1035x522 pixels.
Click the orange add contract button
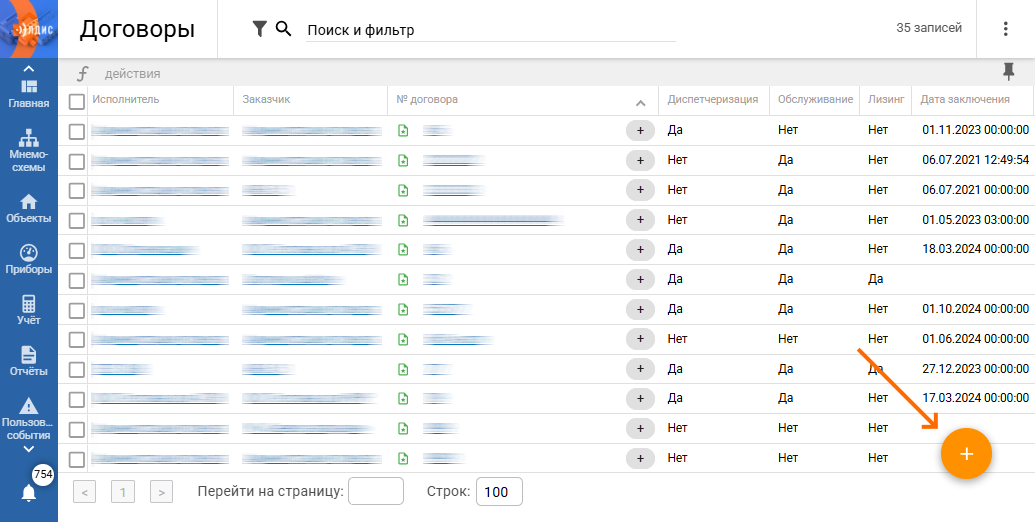click(966, 453)
